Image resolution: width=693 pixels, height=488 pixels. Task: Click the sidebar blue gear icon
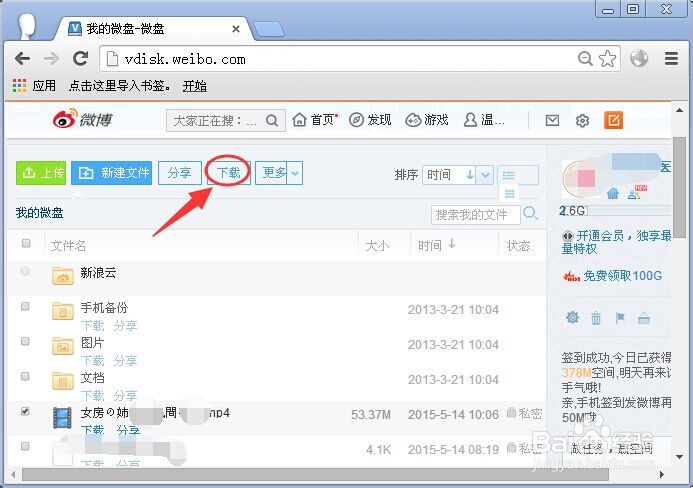click(572, 317)
